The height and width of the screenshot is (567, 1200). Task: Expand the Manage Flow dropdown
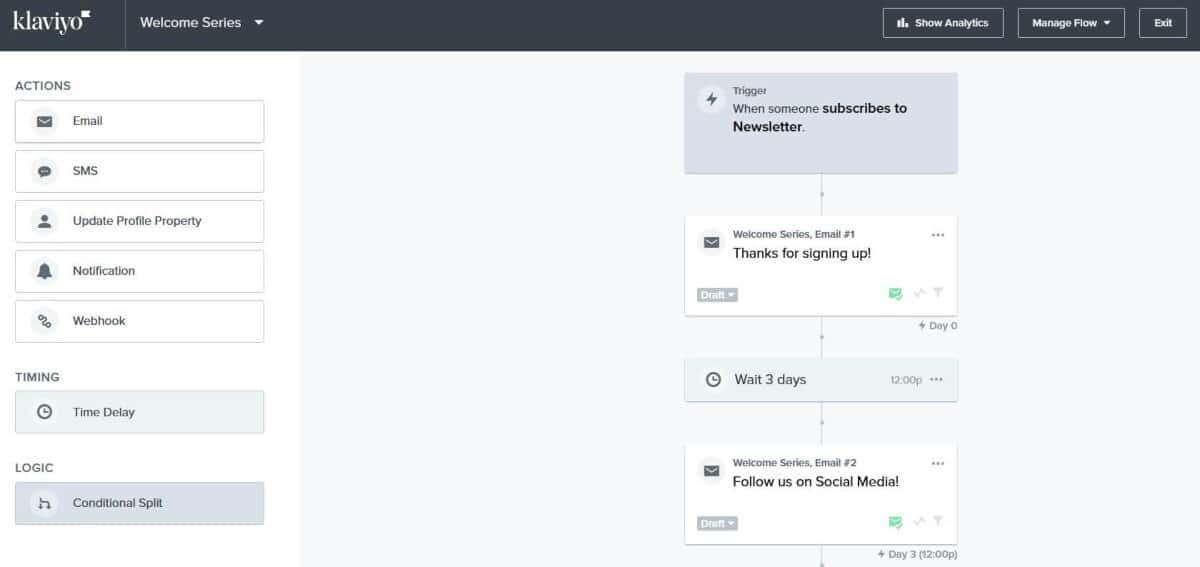(x=1071, y=23)
